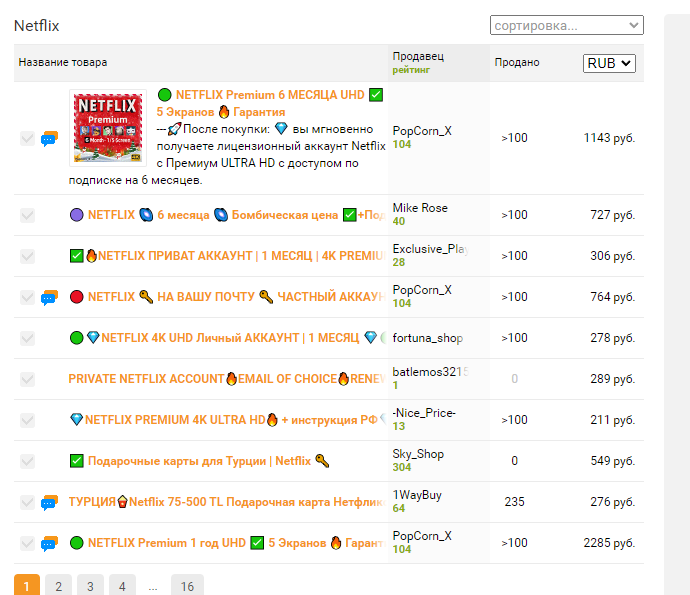Click sold count 235
690x595 pixels.
pyautogui.click(x=514, y=502)
